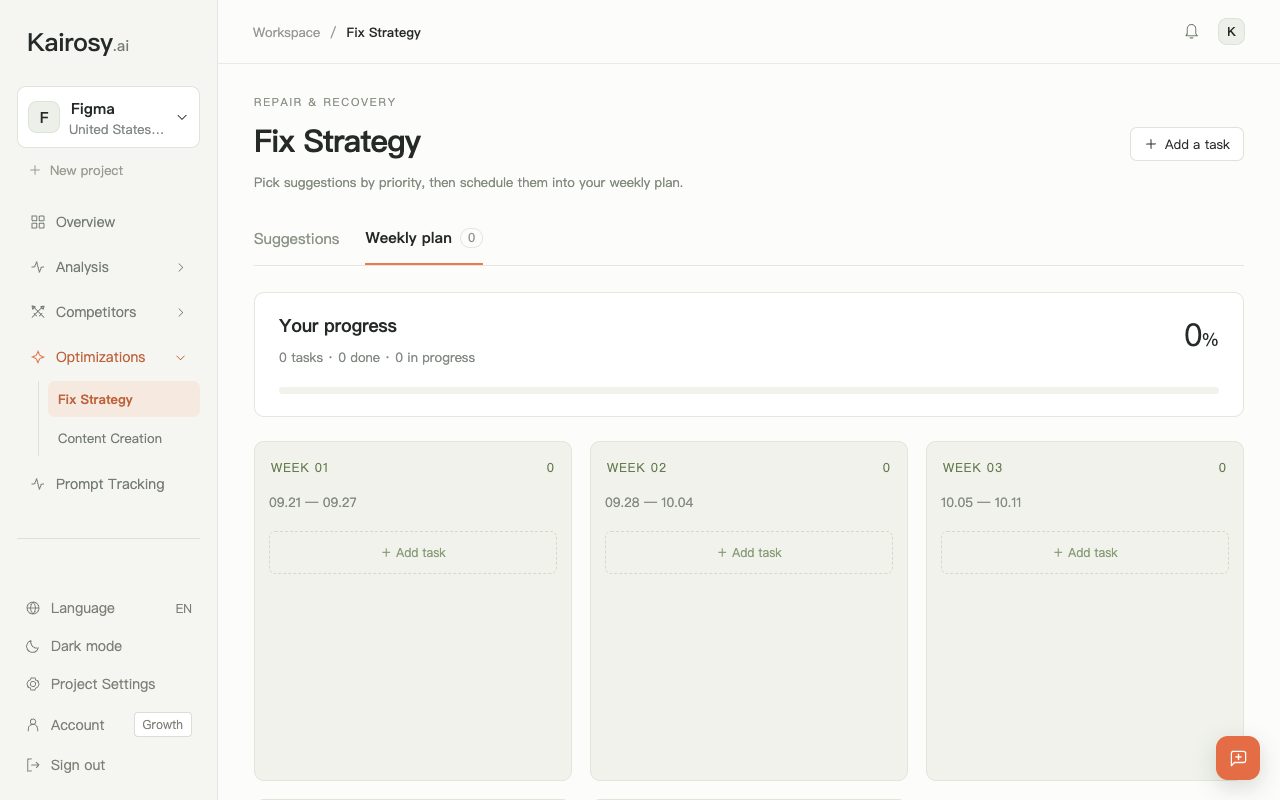Click the WEEK 01 heading

point(299,467)
